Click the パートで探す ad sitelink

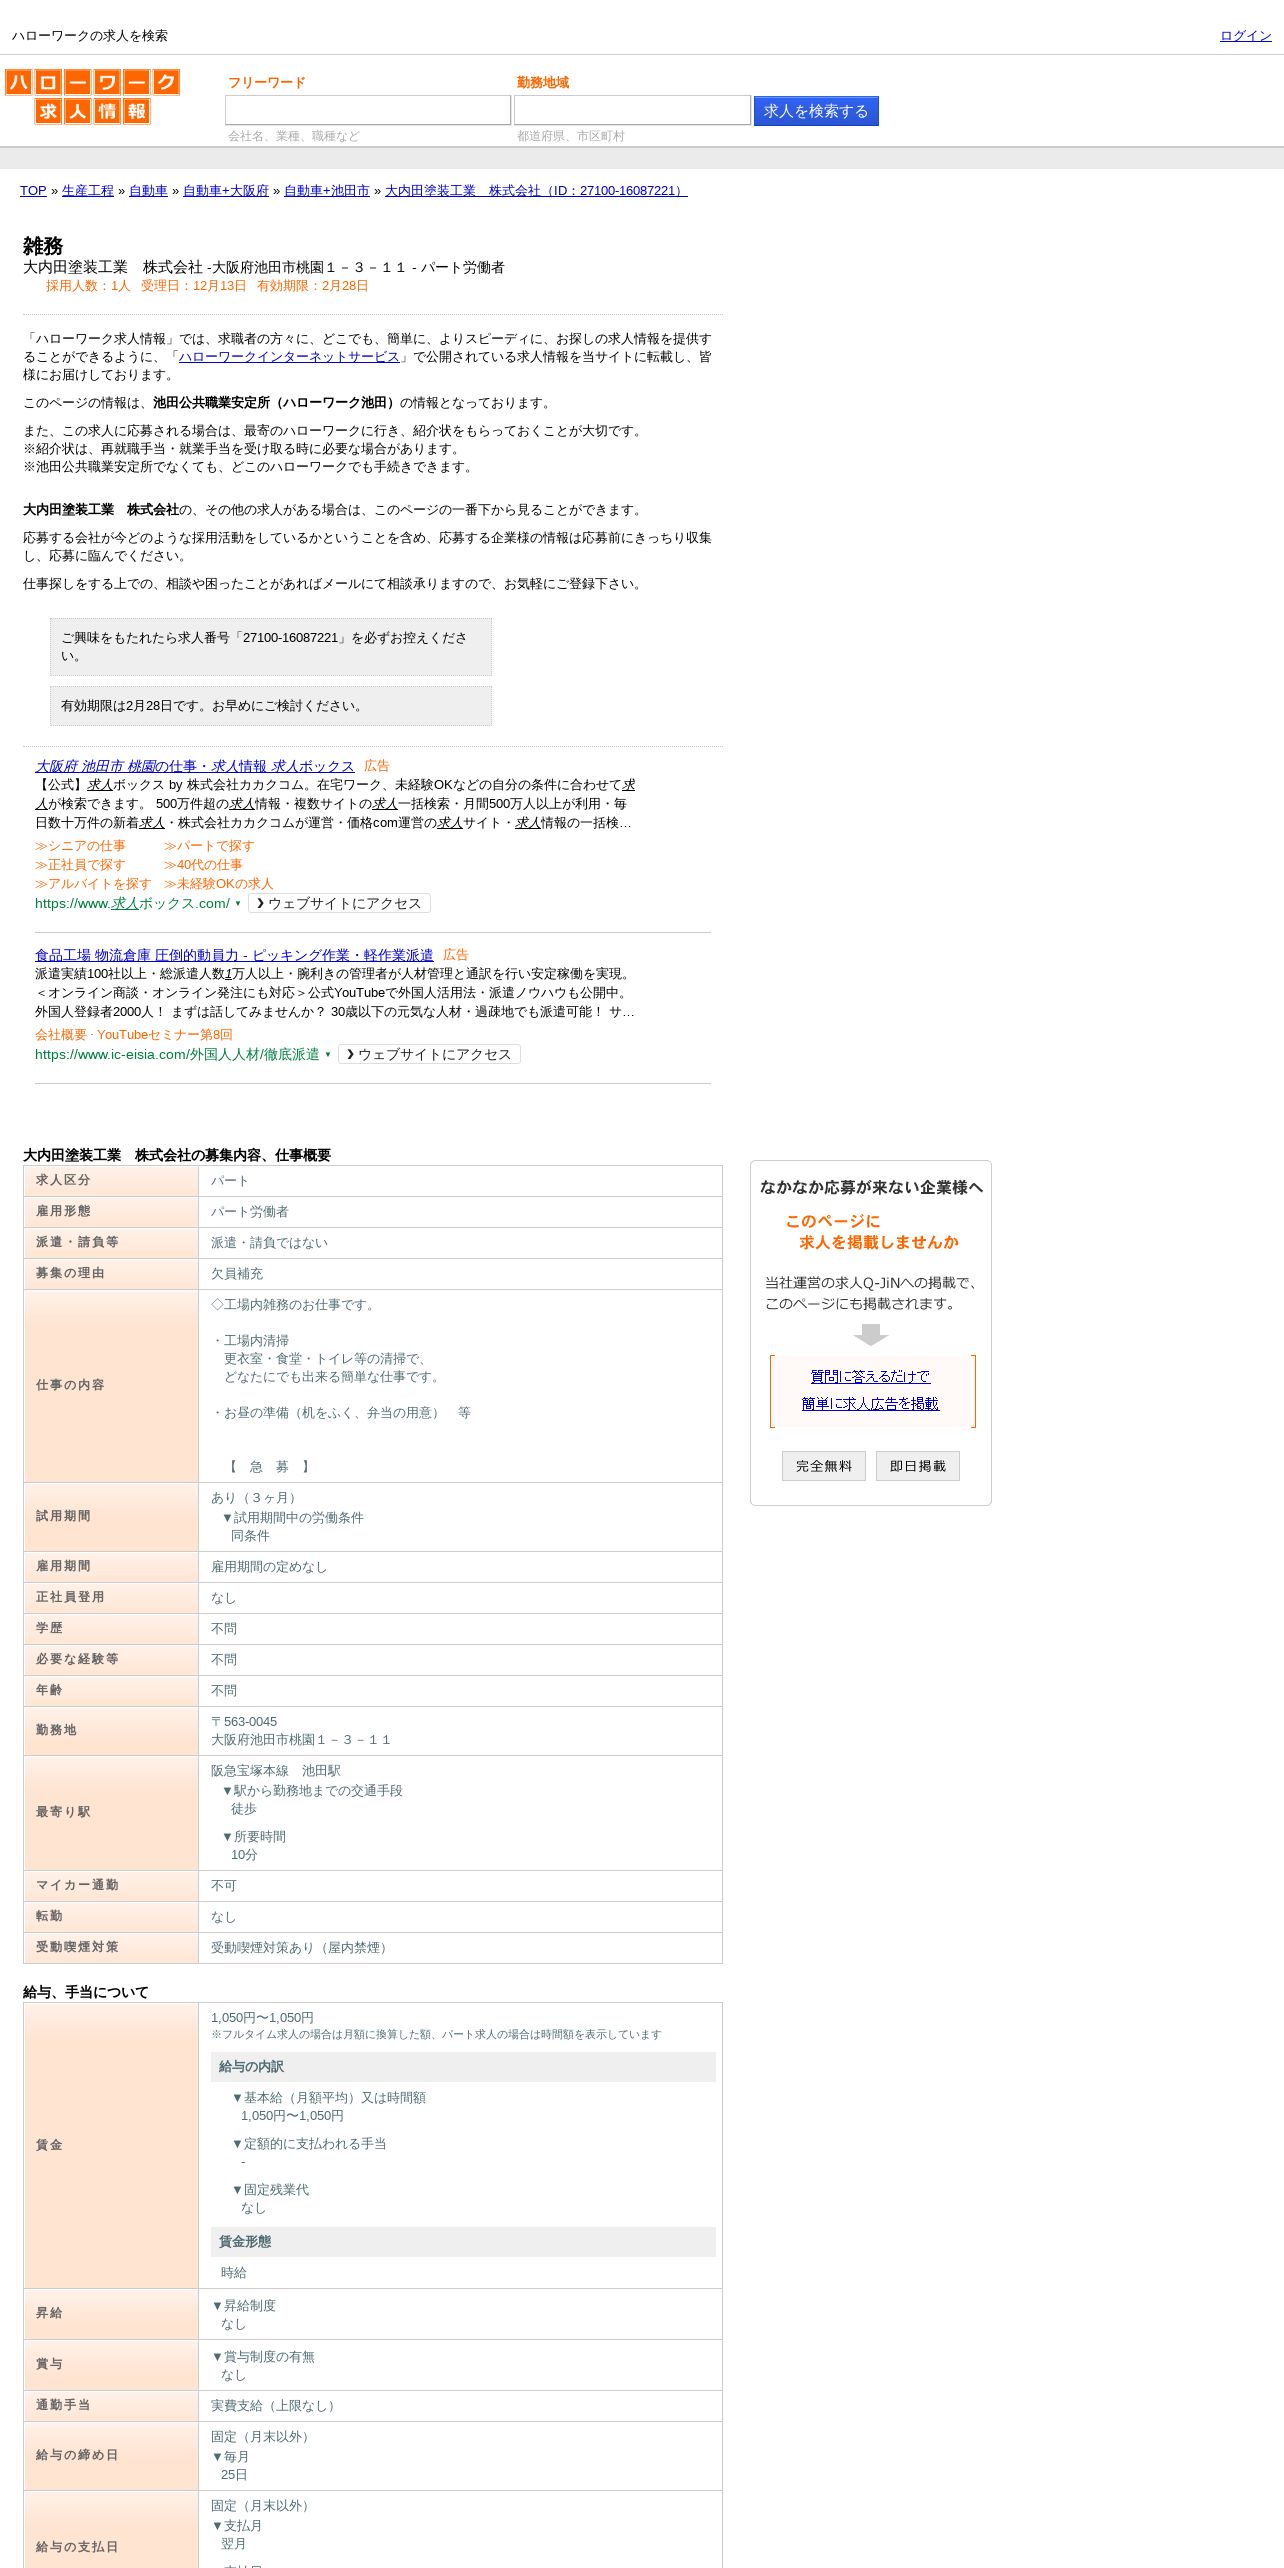click(x=209, y=846)
